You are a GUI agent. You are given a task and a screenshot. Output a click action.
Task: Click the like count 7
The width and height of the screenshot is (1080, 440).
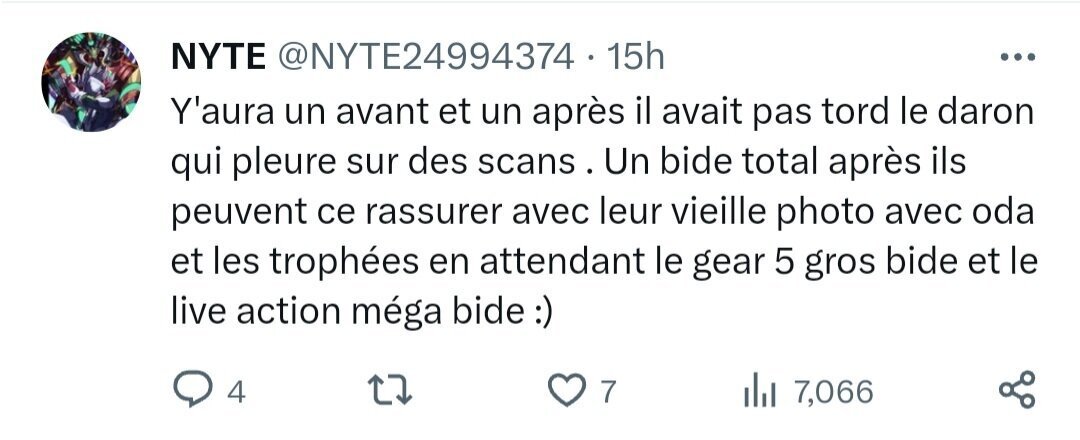(606, 392)
